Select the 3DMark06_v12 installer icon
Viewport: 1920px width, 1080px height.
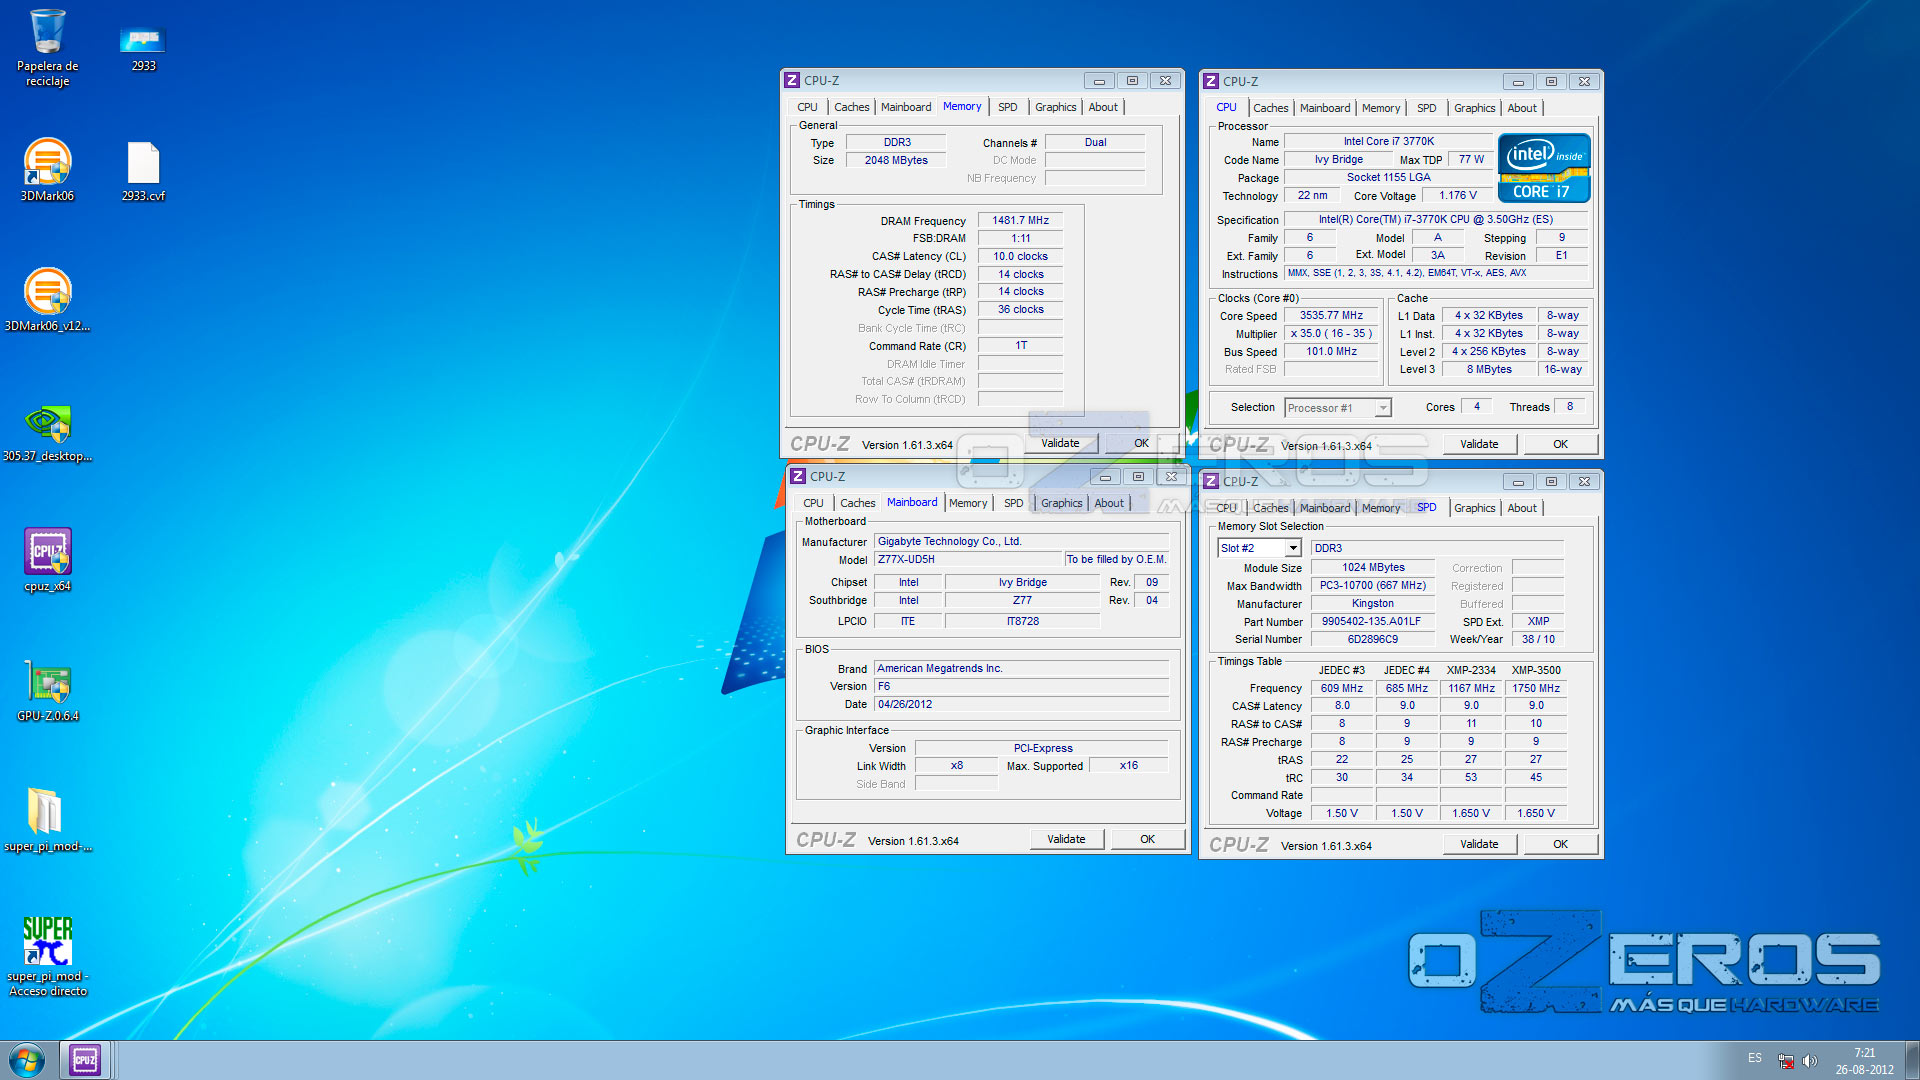coord(47,300)
